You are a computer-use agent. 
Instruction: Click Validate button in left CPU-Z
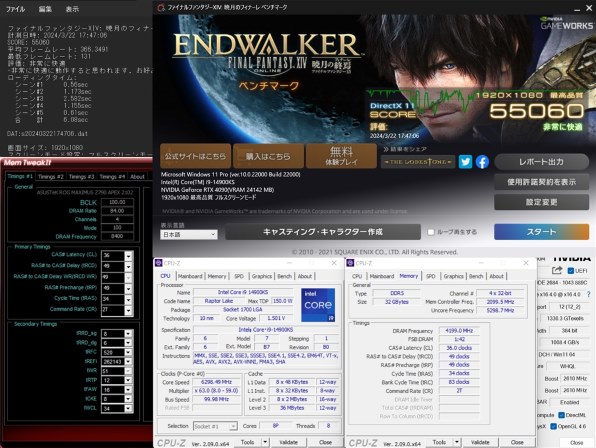288,442
